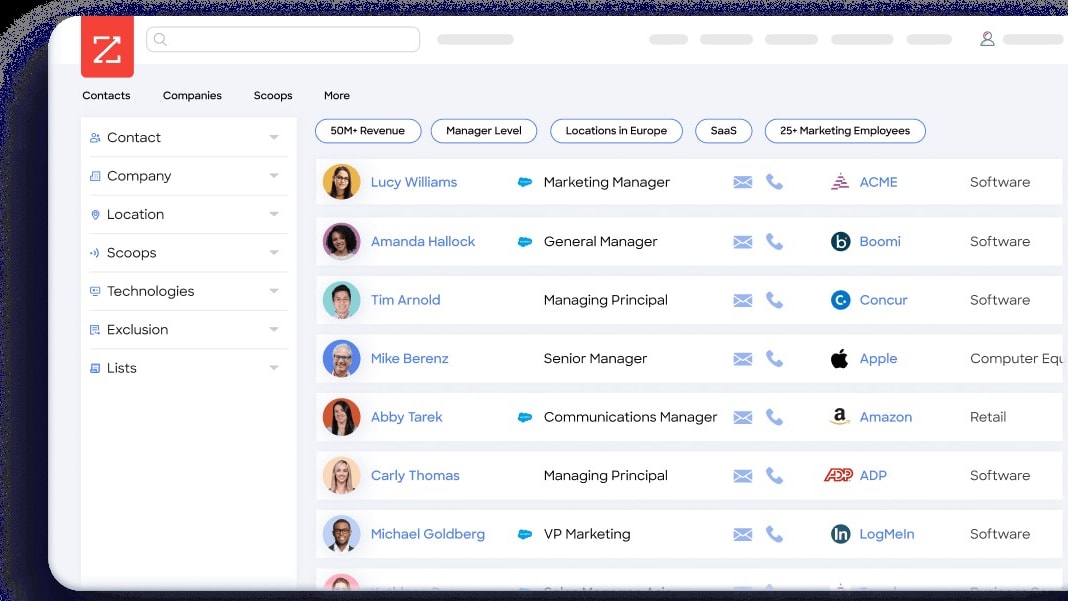
Task: Click the Amazon company logo
Action: (x=840, y=417)
